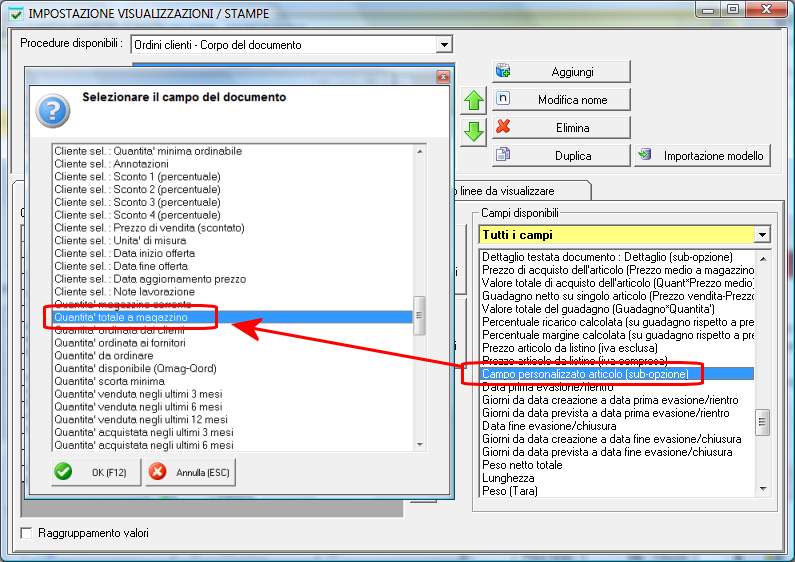Select 'Percentuale ricarico calcolata' field

617,322
